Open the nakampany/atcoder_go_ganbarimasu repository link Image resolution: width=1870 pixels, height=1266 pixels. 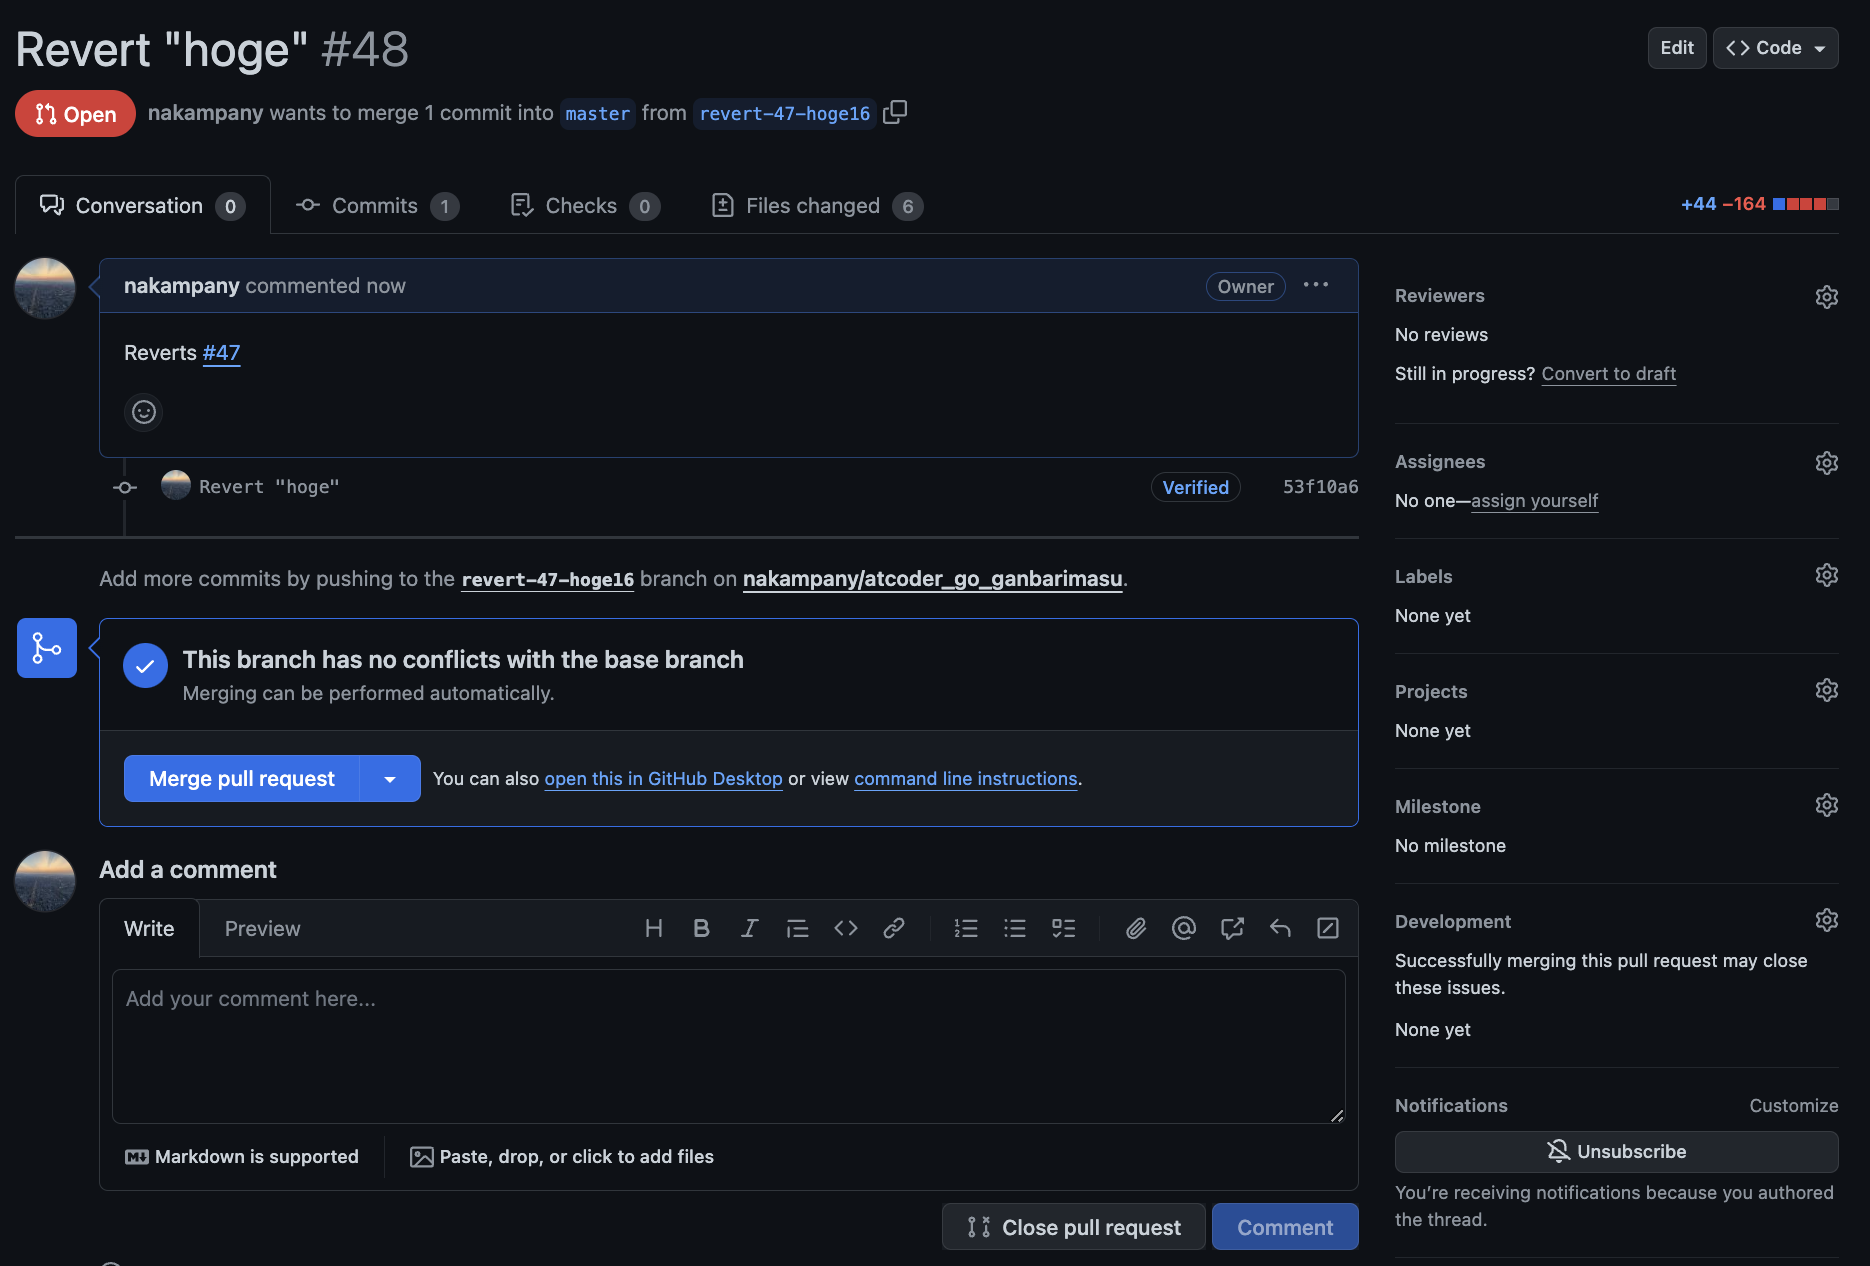(932, 578)
